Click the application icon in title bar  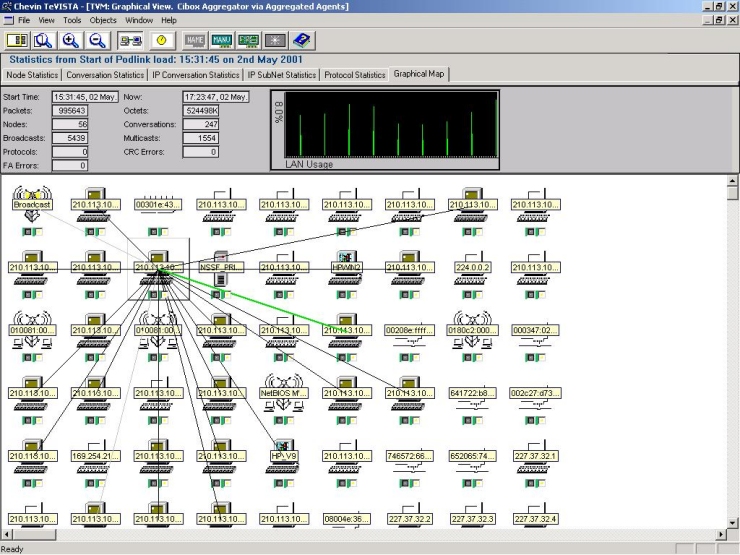(x=6, y=6)
